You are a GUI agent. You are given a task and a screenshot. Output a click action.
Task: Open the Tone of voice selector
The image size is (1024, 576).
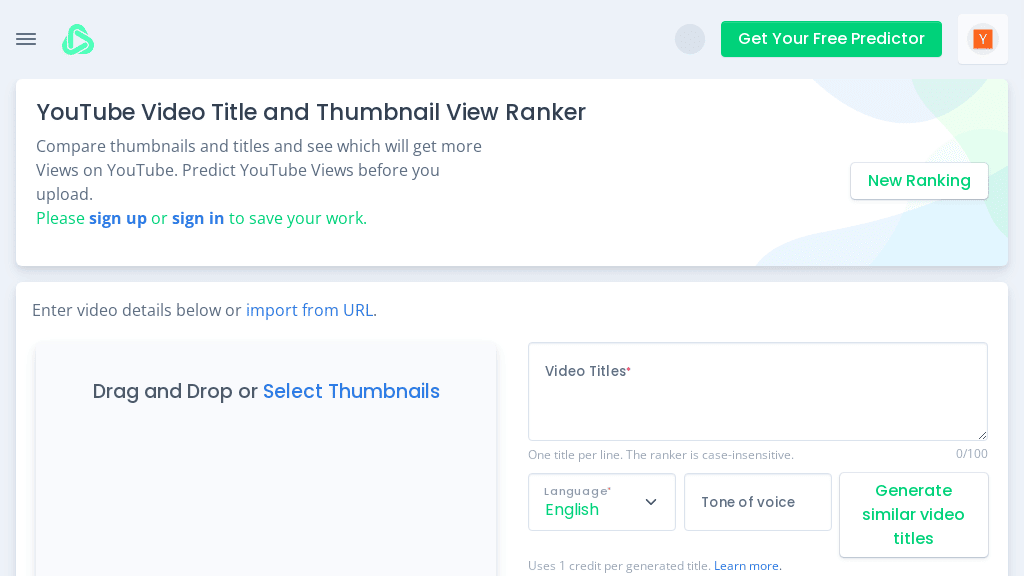tap(757, 502)
